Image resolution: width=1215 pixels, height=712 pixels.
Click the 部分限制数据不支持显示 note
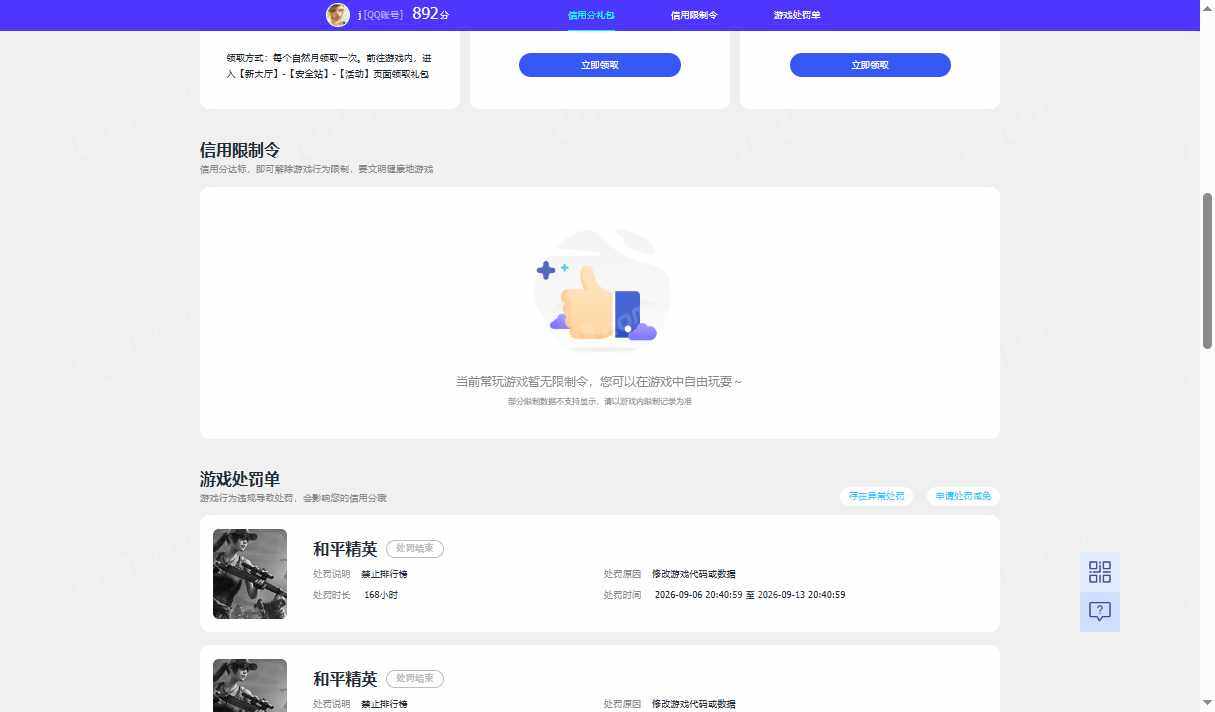pyautogui.click(x=600, y=401)
